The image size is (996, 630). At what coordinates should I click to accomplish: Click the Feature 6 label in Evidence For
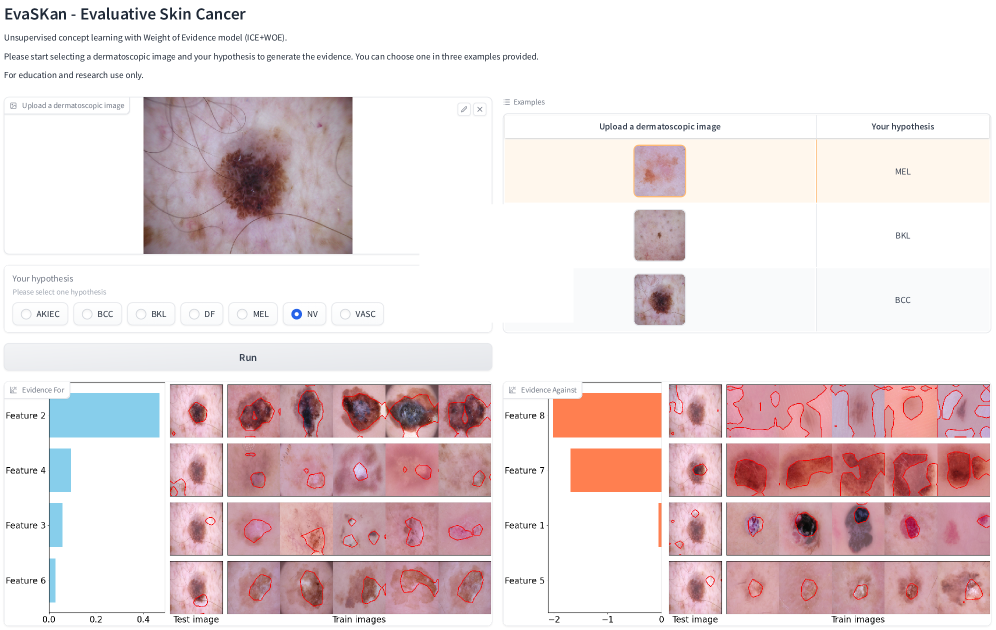(25, 580)
